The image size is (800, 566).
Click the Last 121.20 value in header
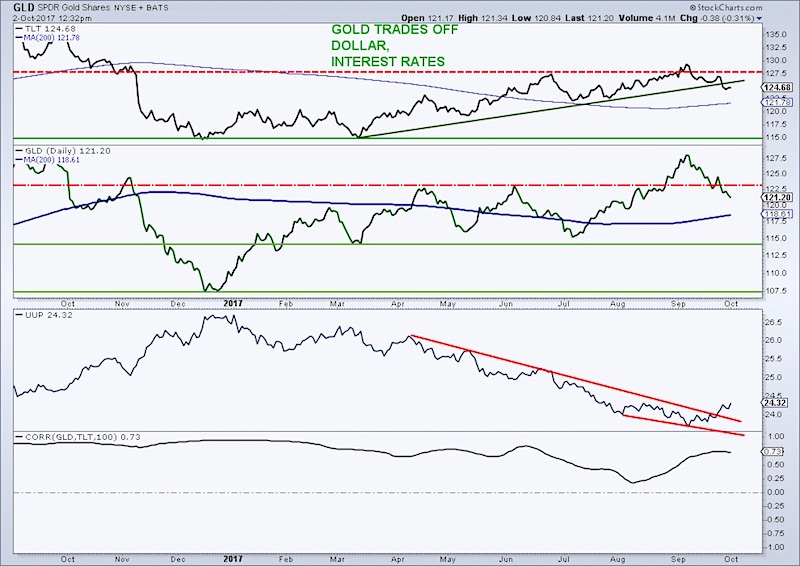(x=588, y=18)
